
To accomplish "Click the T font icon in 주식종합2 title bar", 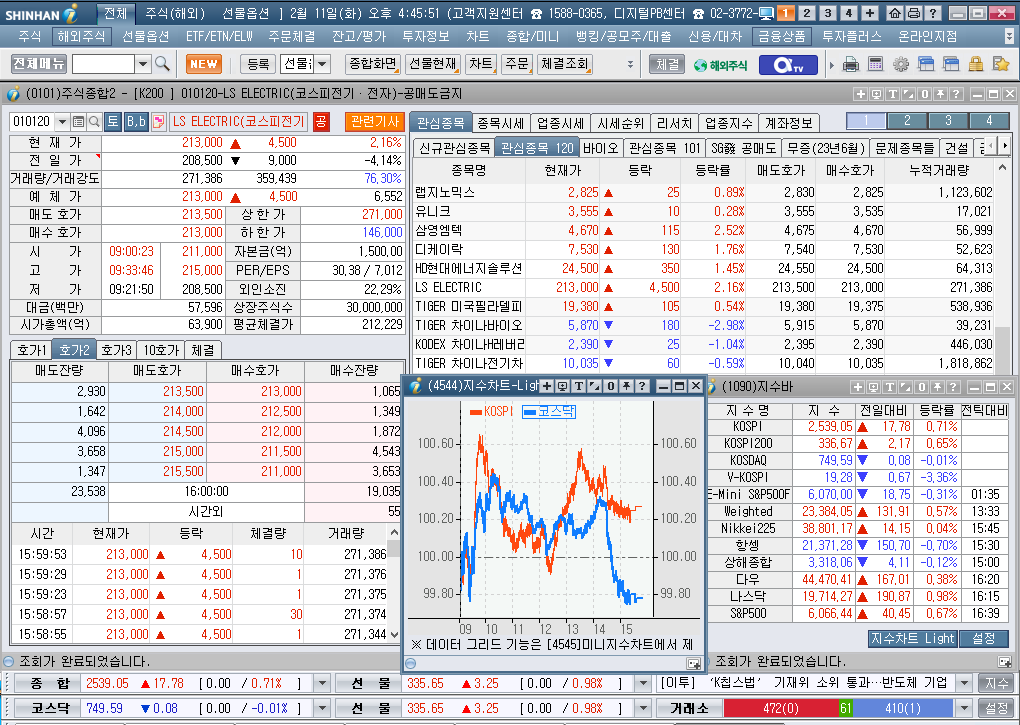I will pyautogui.click(x=893, y=94).
